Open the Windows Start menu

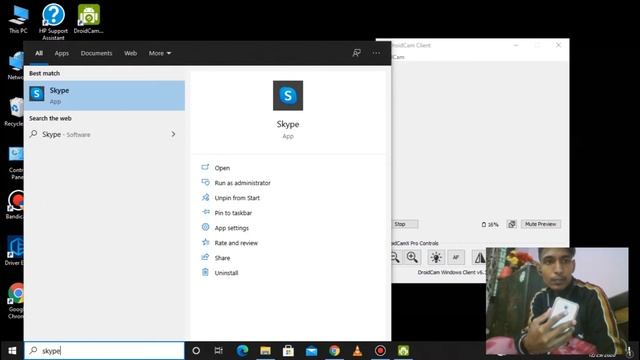(12, 351)
